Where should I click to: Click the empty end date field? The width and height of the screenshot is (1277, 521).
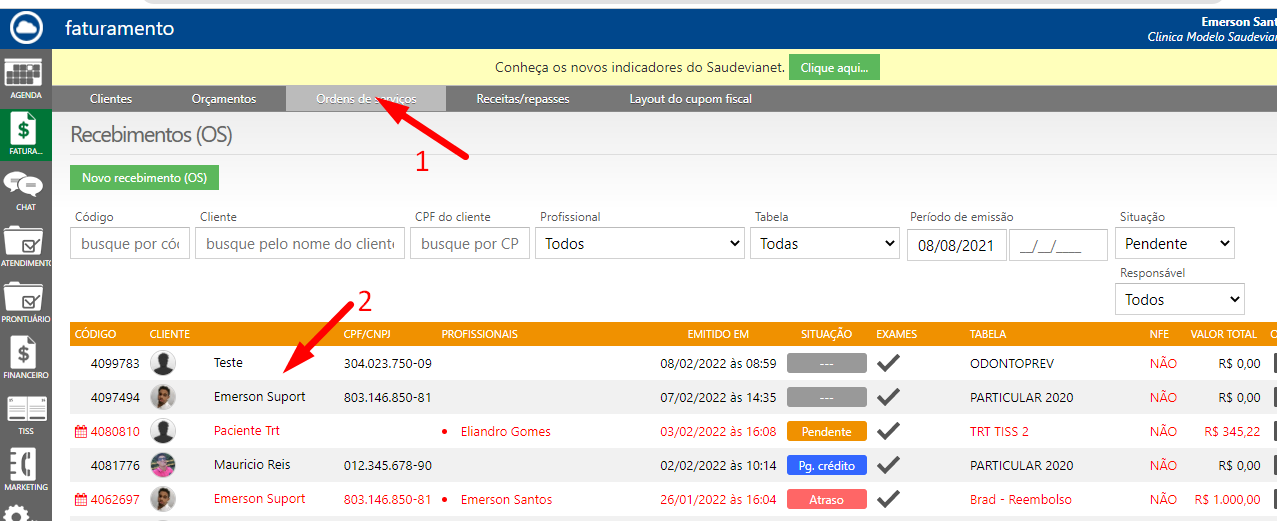pos(1059,244)
